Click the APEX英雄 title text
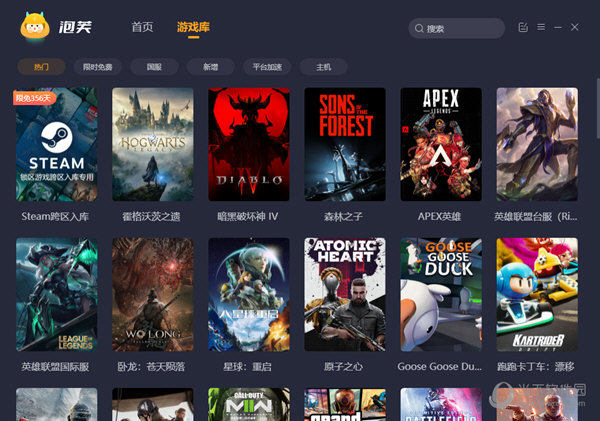600x421 pixels. (439, 217)
